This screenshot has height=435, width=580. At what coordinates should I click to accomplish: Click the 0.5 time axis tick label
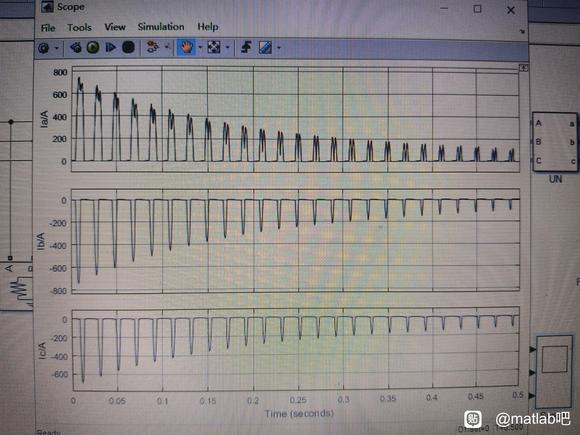pyautogui.click(x=518, y=395)
